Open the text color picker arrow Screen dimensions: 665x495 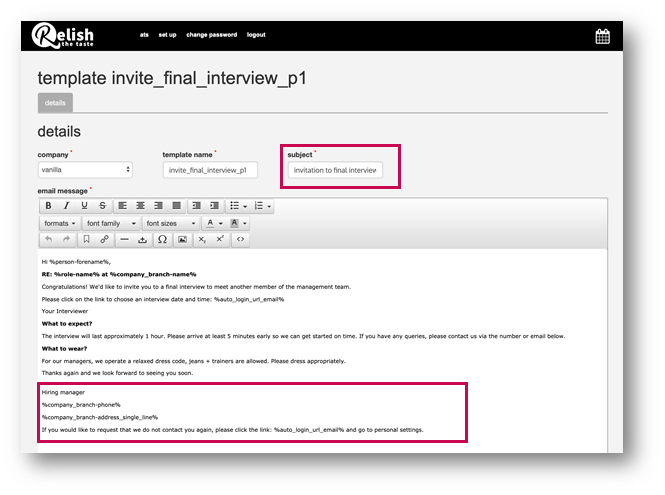click(220, 223)
